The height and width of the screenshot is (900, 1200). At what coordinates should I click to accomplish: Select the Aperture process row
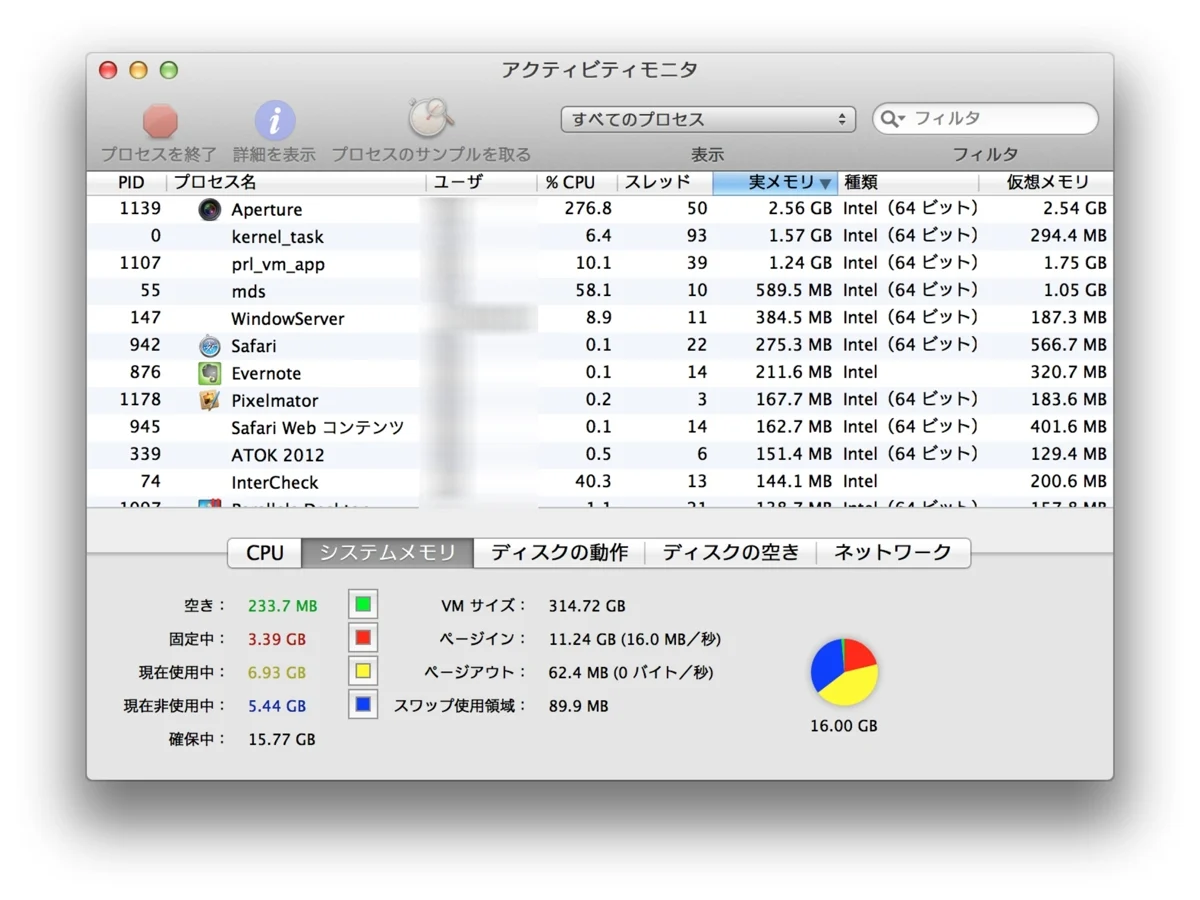coord(600,209)
